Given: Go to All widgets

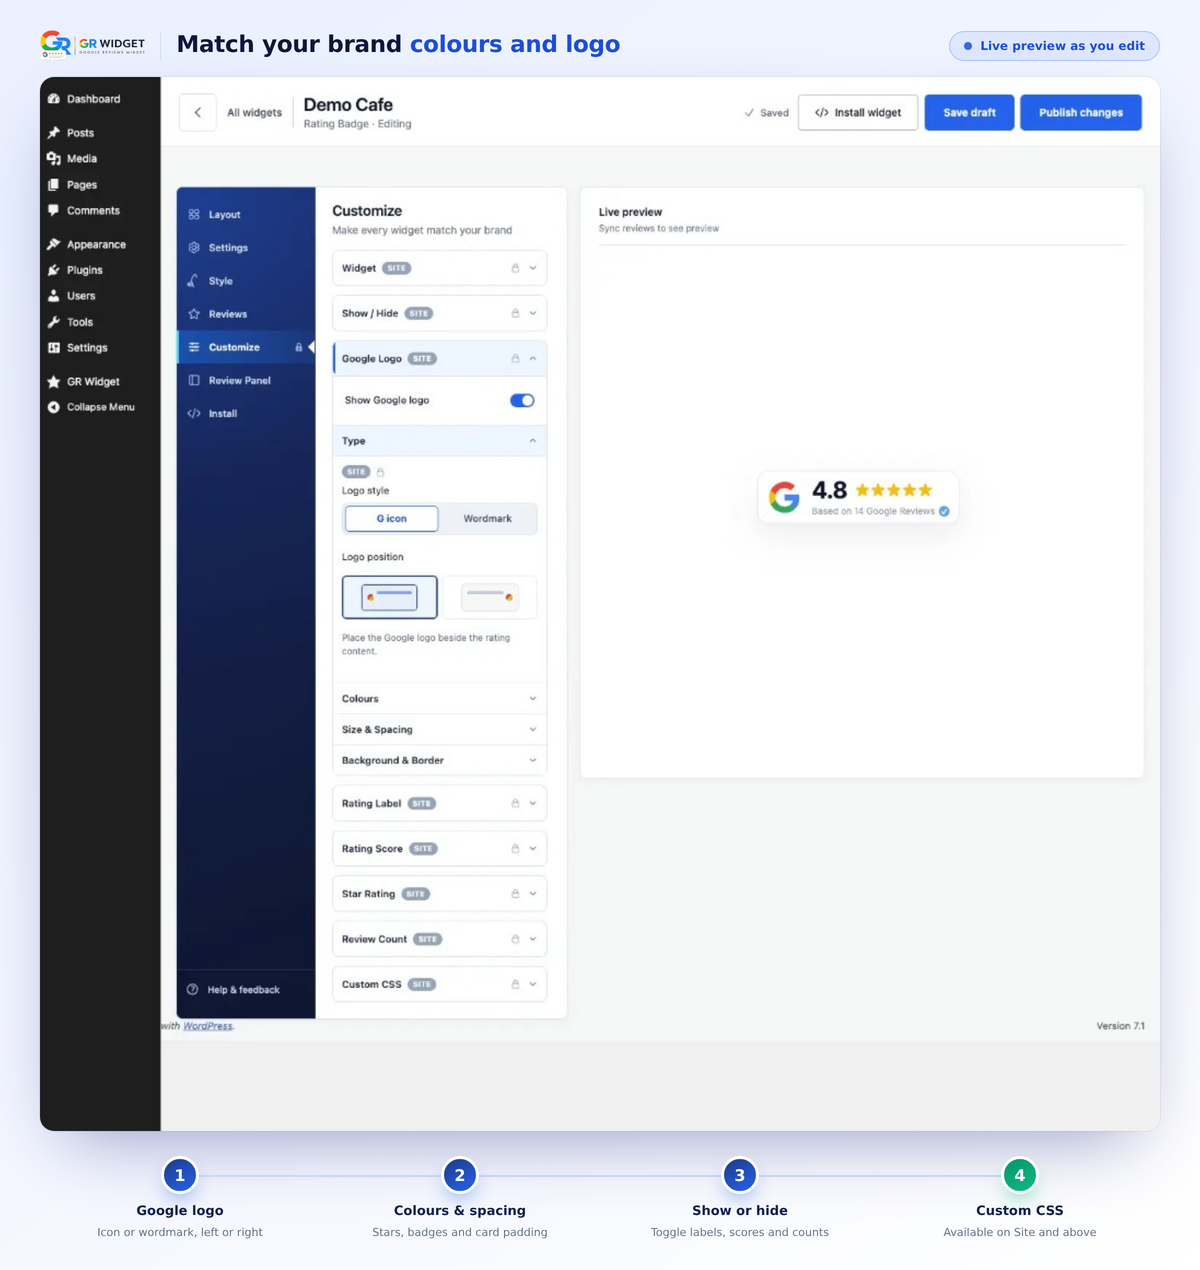Looking at the screenshot, I should pyautogui.click(x=254, y=113).
